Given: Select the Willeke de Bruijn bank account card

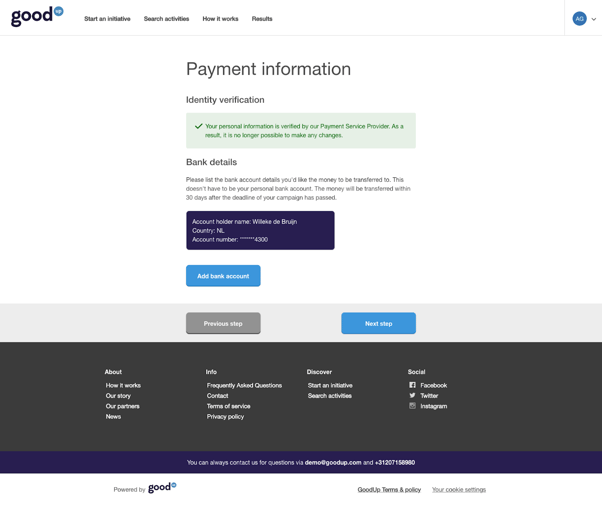Looking at the screenshot, I should point(260,230).
